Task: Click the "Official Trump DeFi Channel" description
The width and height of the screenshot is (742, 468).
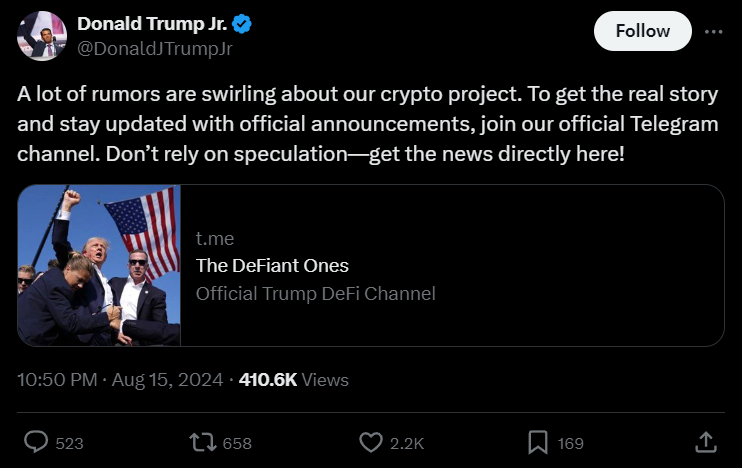Action: (315, 293)
